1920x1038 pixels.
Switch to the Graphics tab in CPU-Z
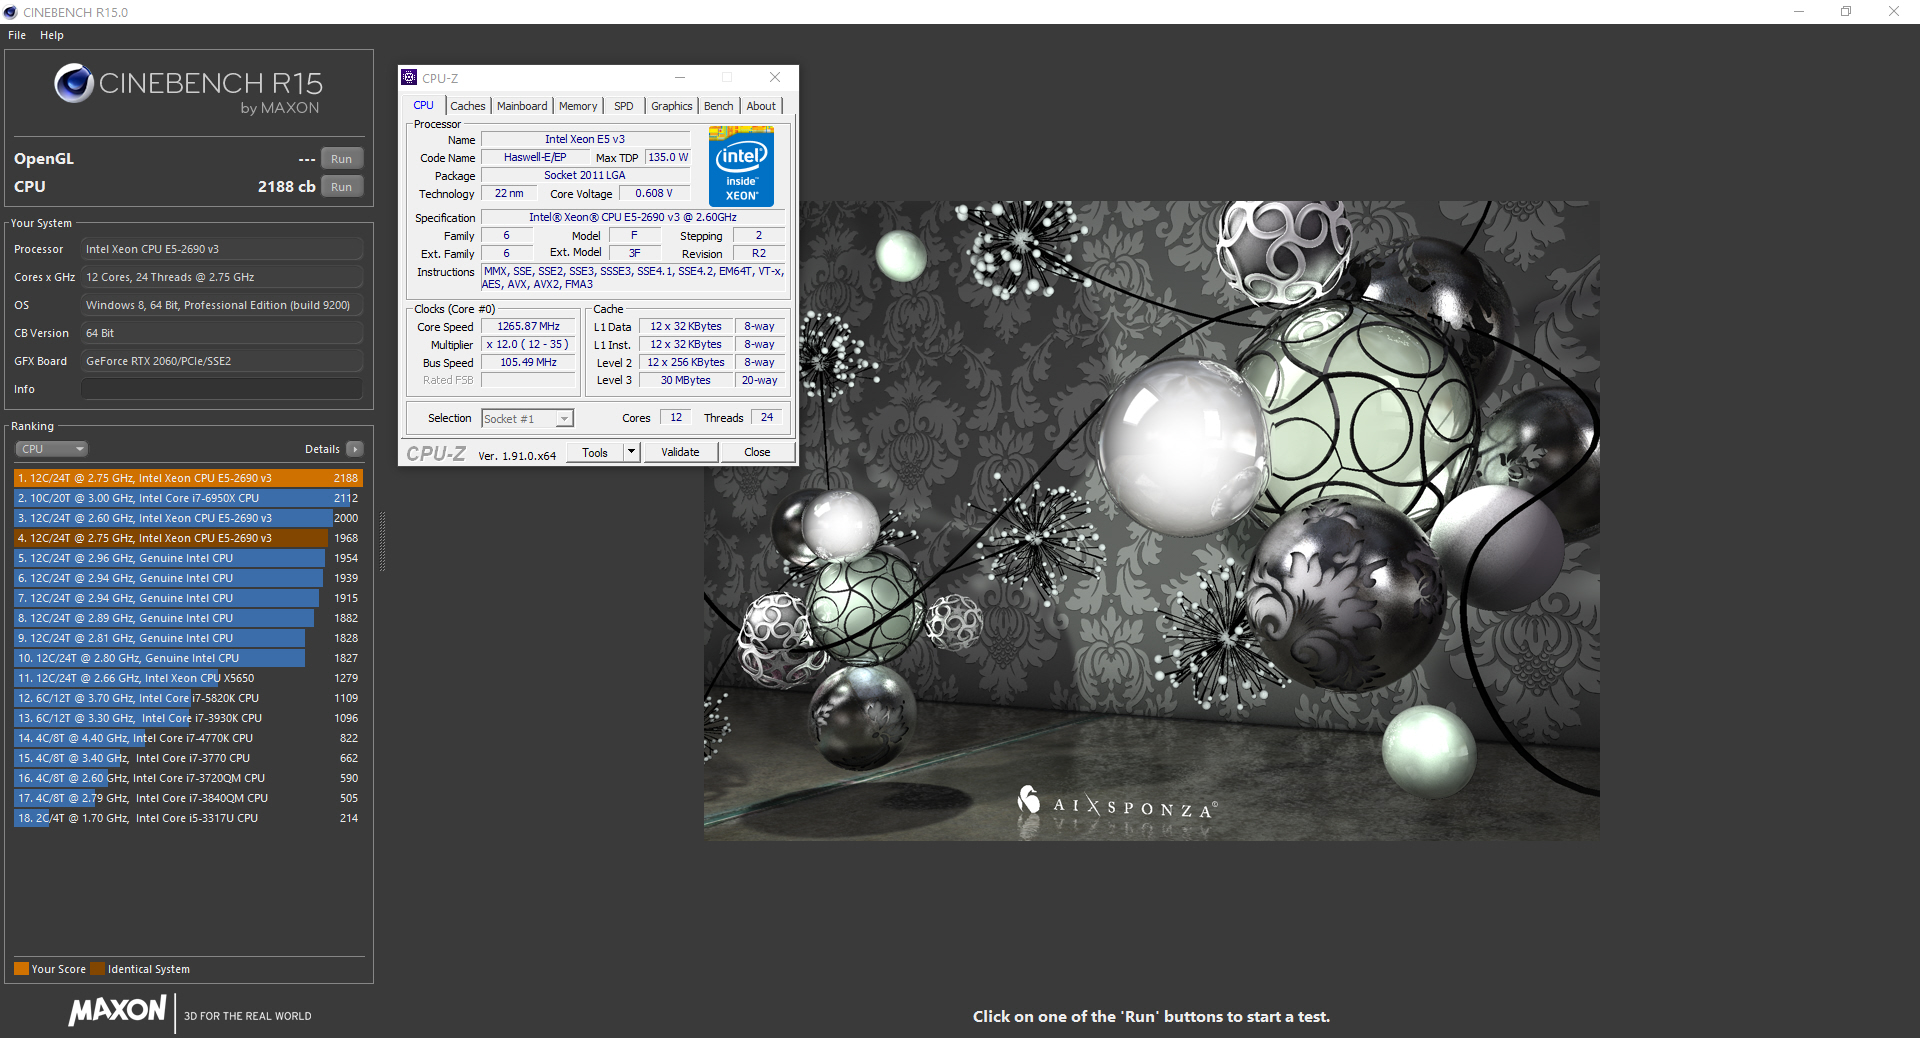pyautogui.click(x=671, y=106)
